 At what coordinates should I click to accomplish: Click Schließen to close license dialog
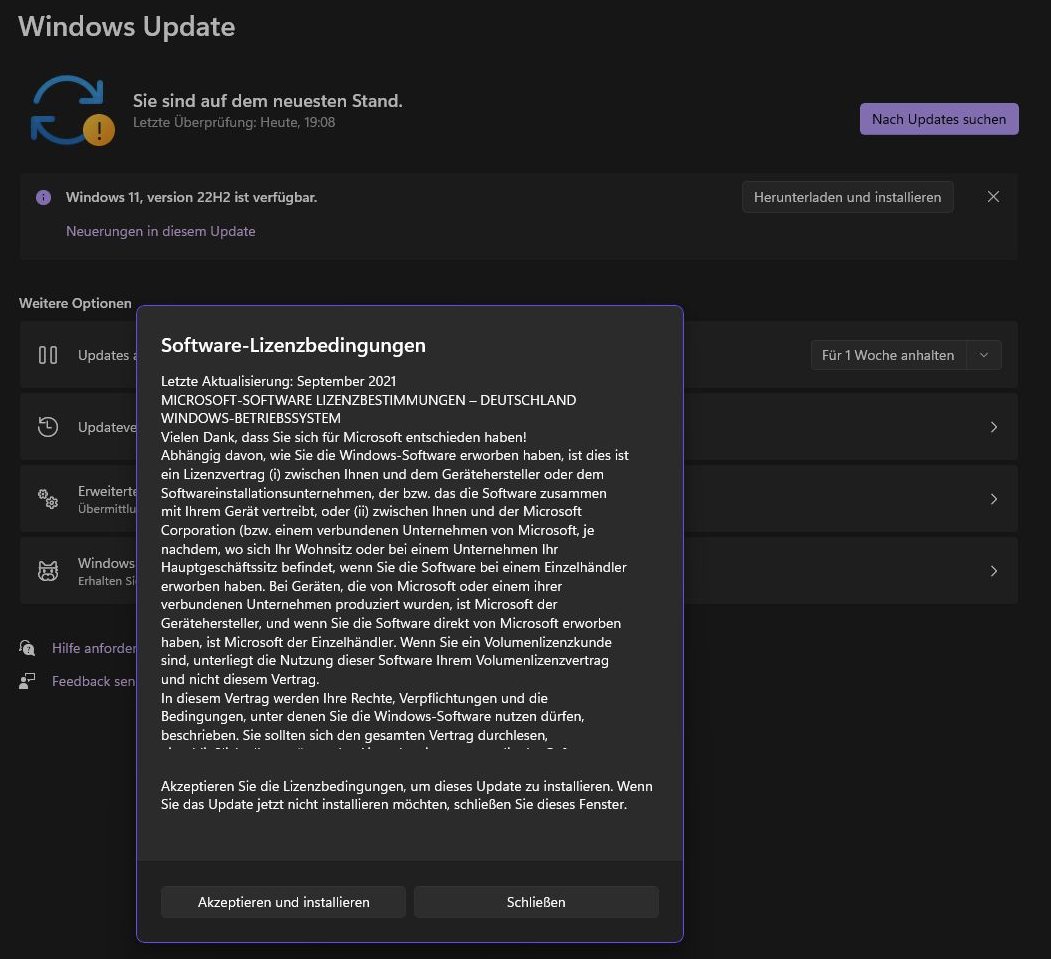tap(536, 902)
